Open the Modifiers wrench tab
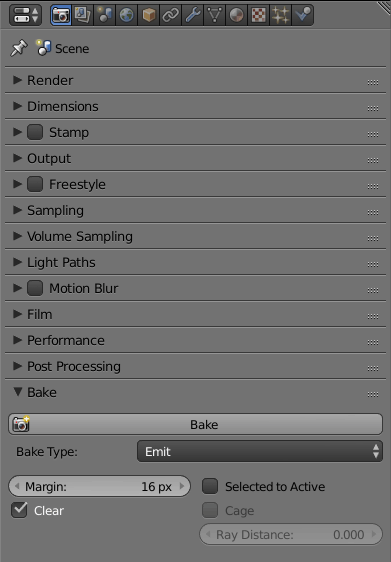The height and width of the screenshot is (562, 391). pos(193,15)
